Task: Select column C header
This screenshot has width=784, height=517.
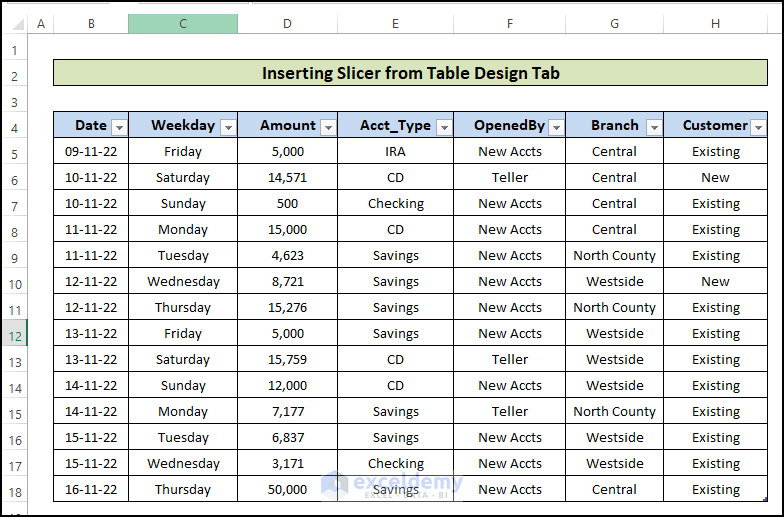Action: tap(183, 24)
